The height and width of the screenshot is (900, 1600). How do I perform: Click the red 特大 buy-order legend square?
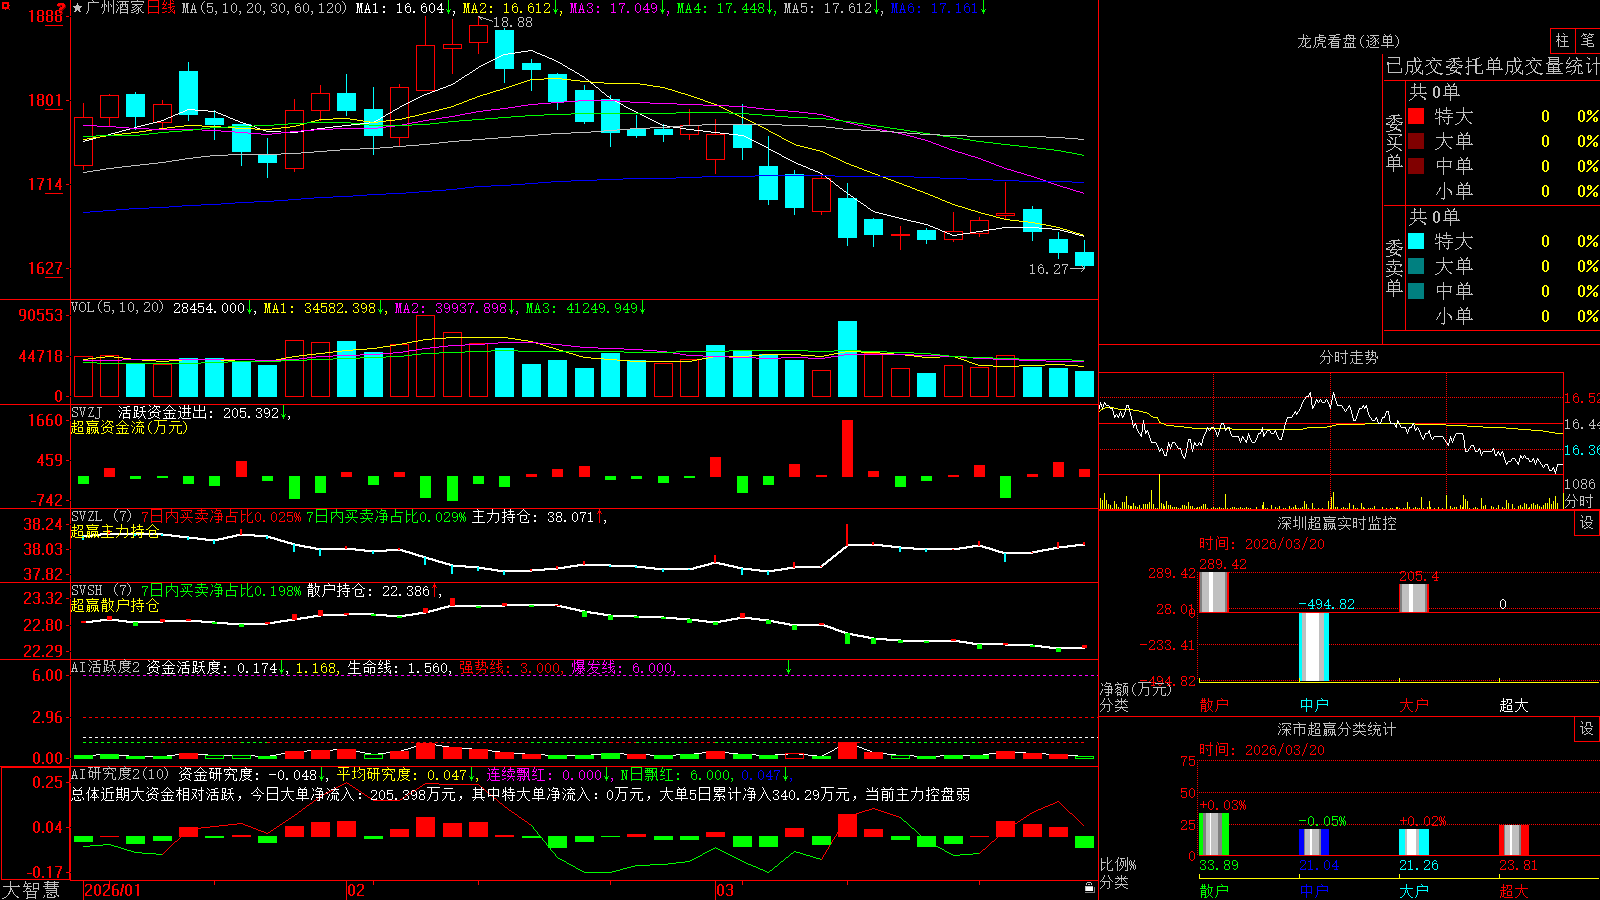[1416, 116]
